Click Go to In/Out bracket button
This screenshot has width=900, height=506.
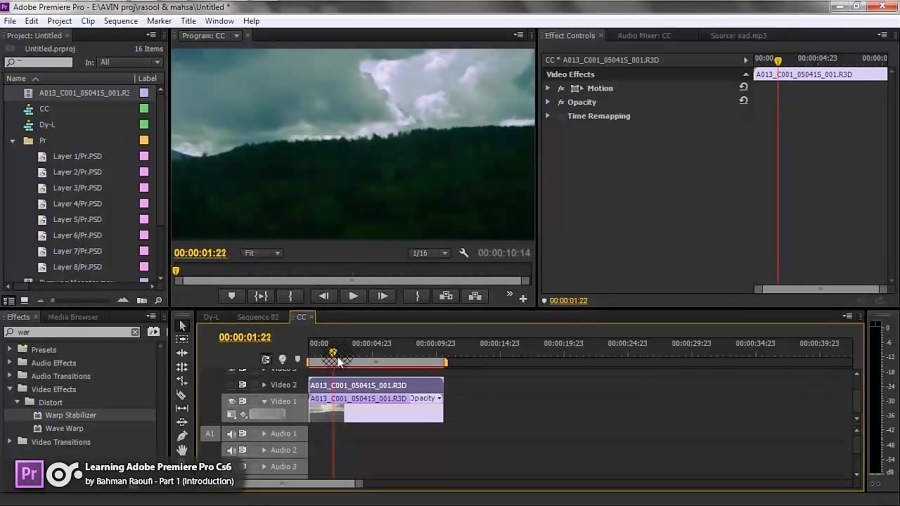click(261, 296)
